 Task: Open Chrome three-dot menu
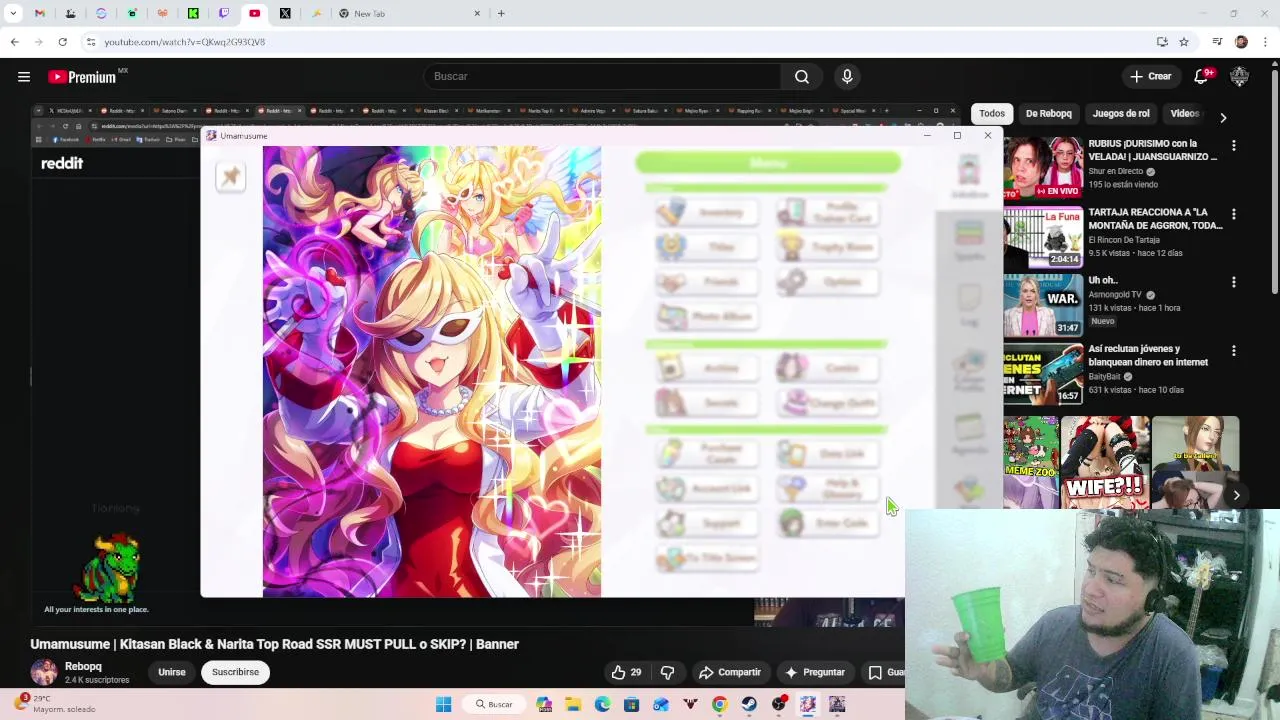[1265, 42]
